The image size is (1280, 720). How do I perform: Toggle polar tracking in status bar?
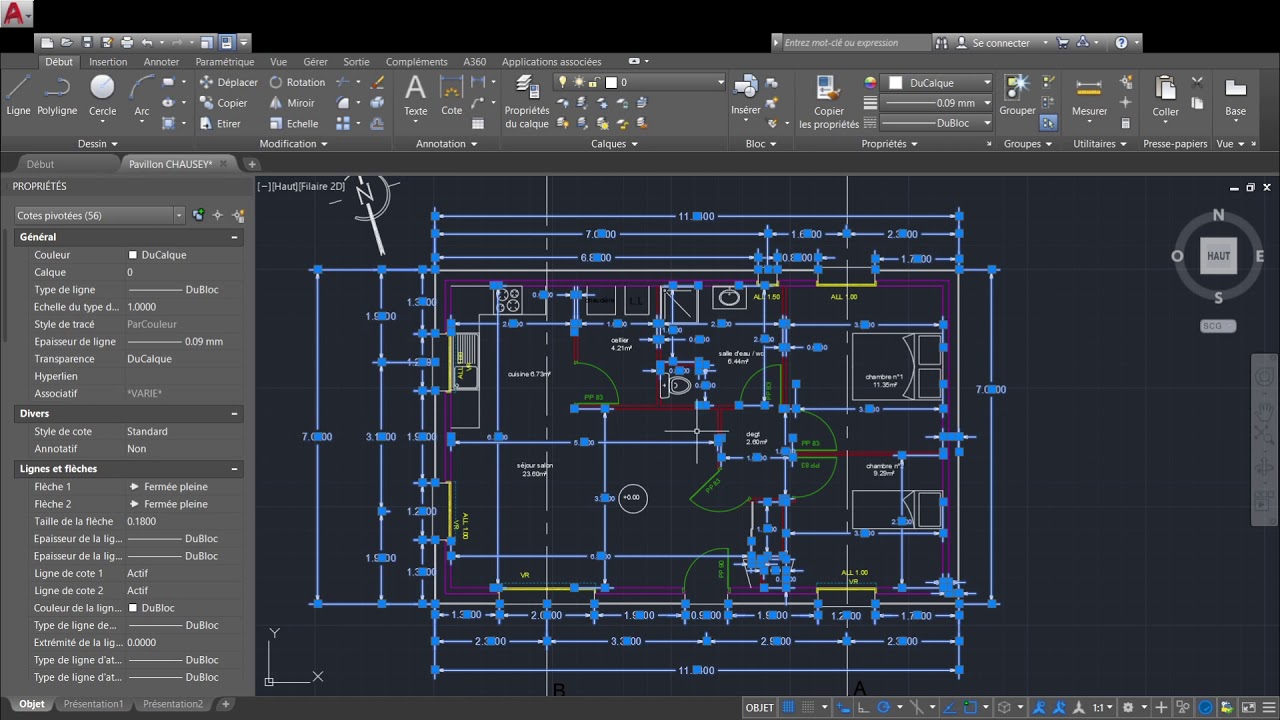click(x=884, y=707)
